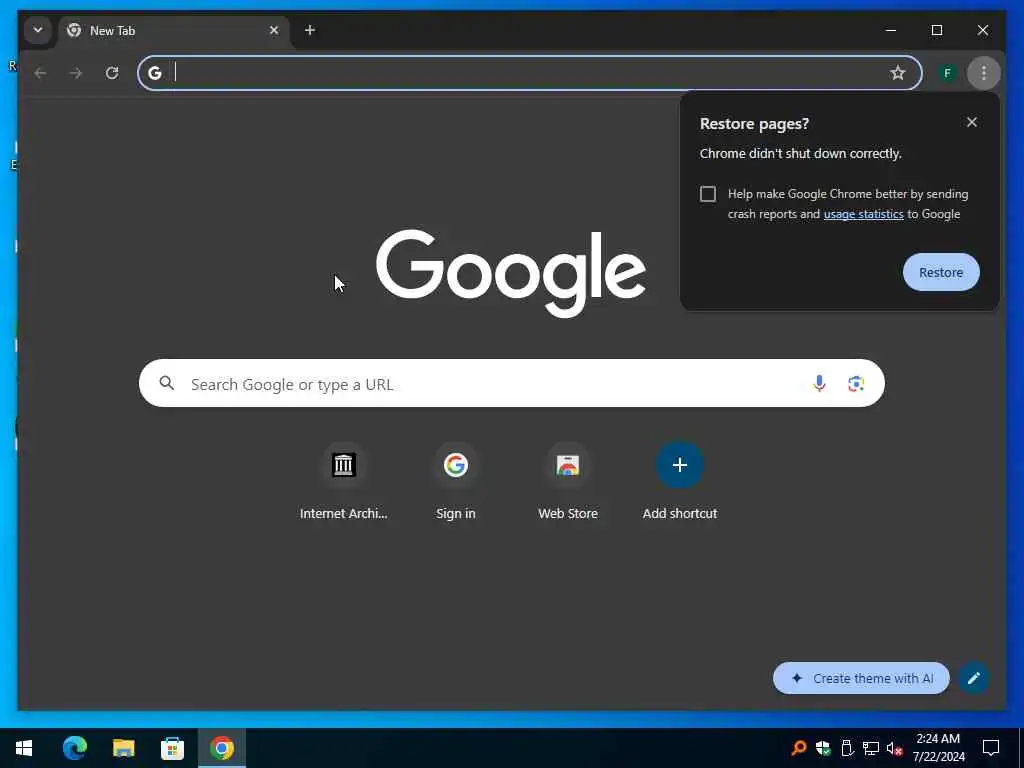Image resolution: width=1024 pixels, height=768 pixels.
Task: Click the Chrome taskbar icon
Action: point(222,748)
